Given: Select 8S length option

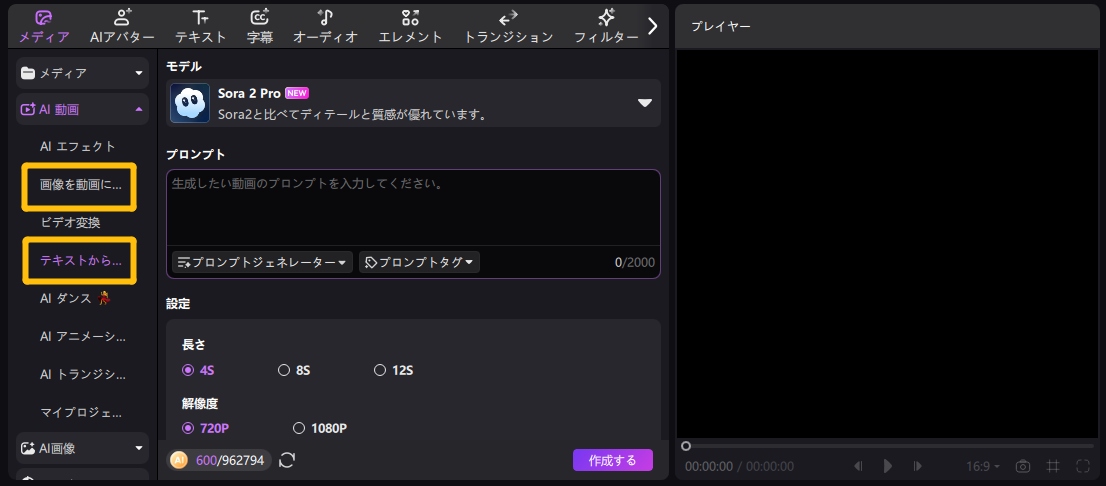Looking at the screenshot, I should click(x=294, y=370).
